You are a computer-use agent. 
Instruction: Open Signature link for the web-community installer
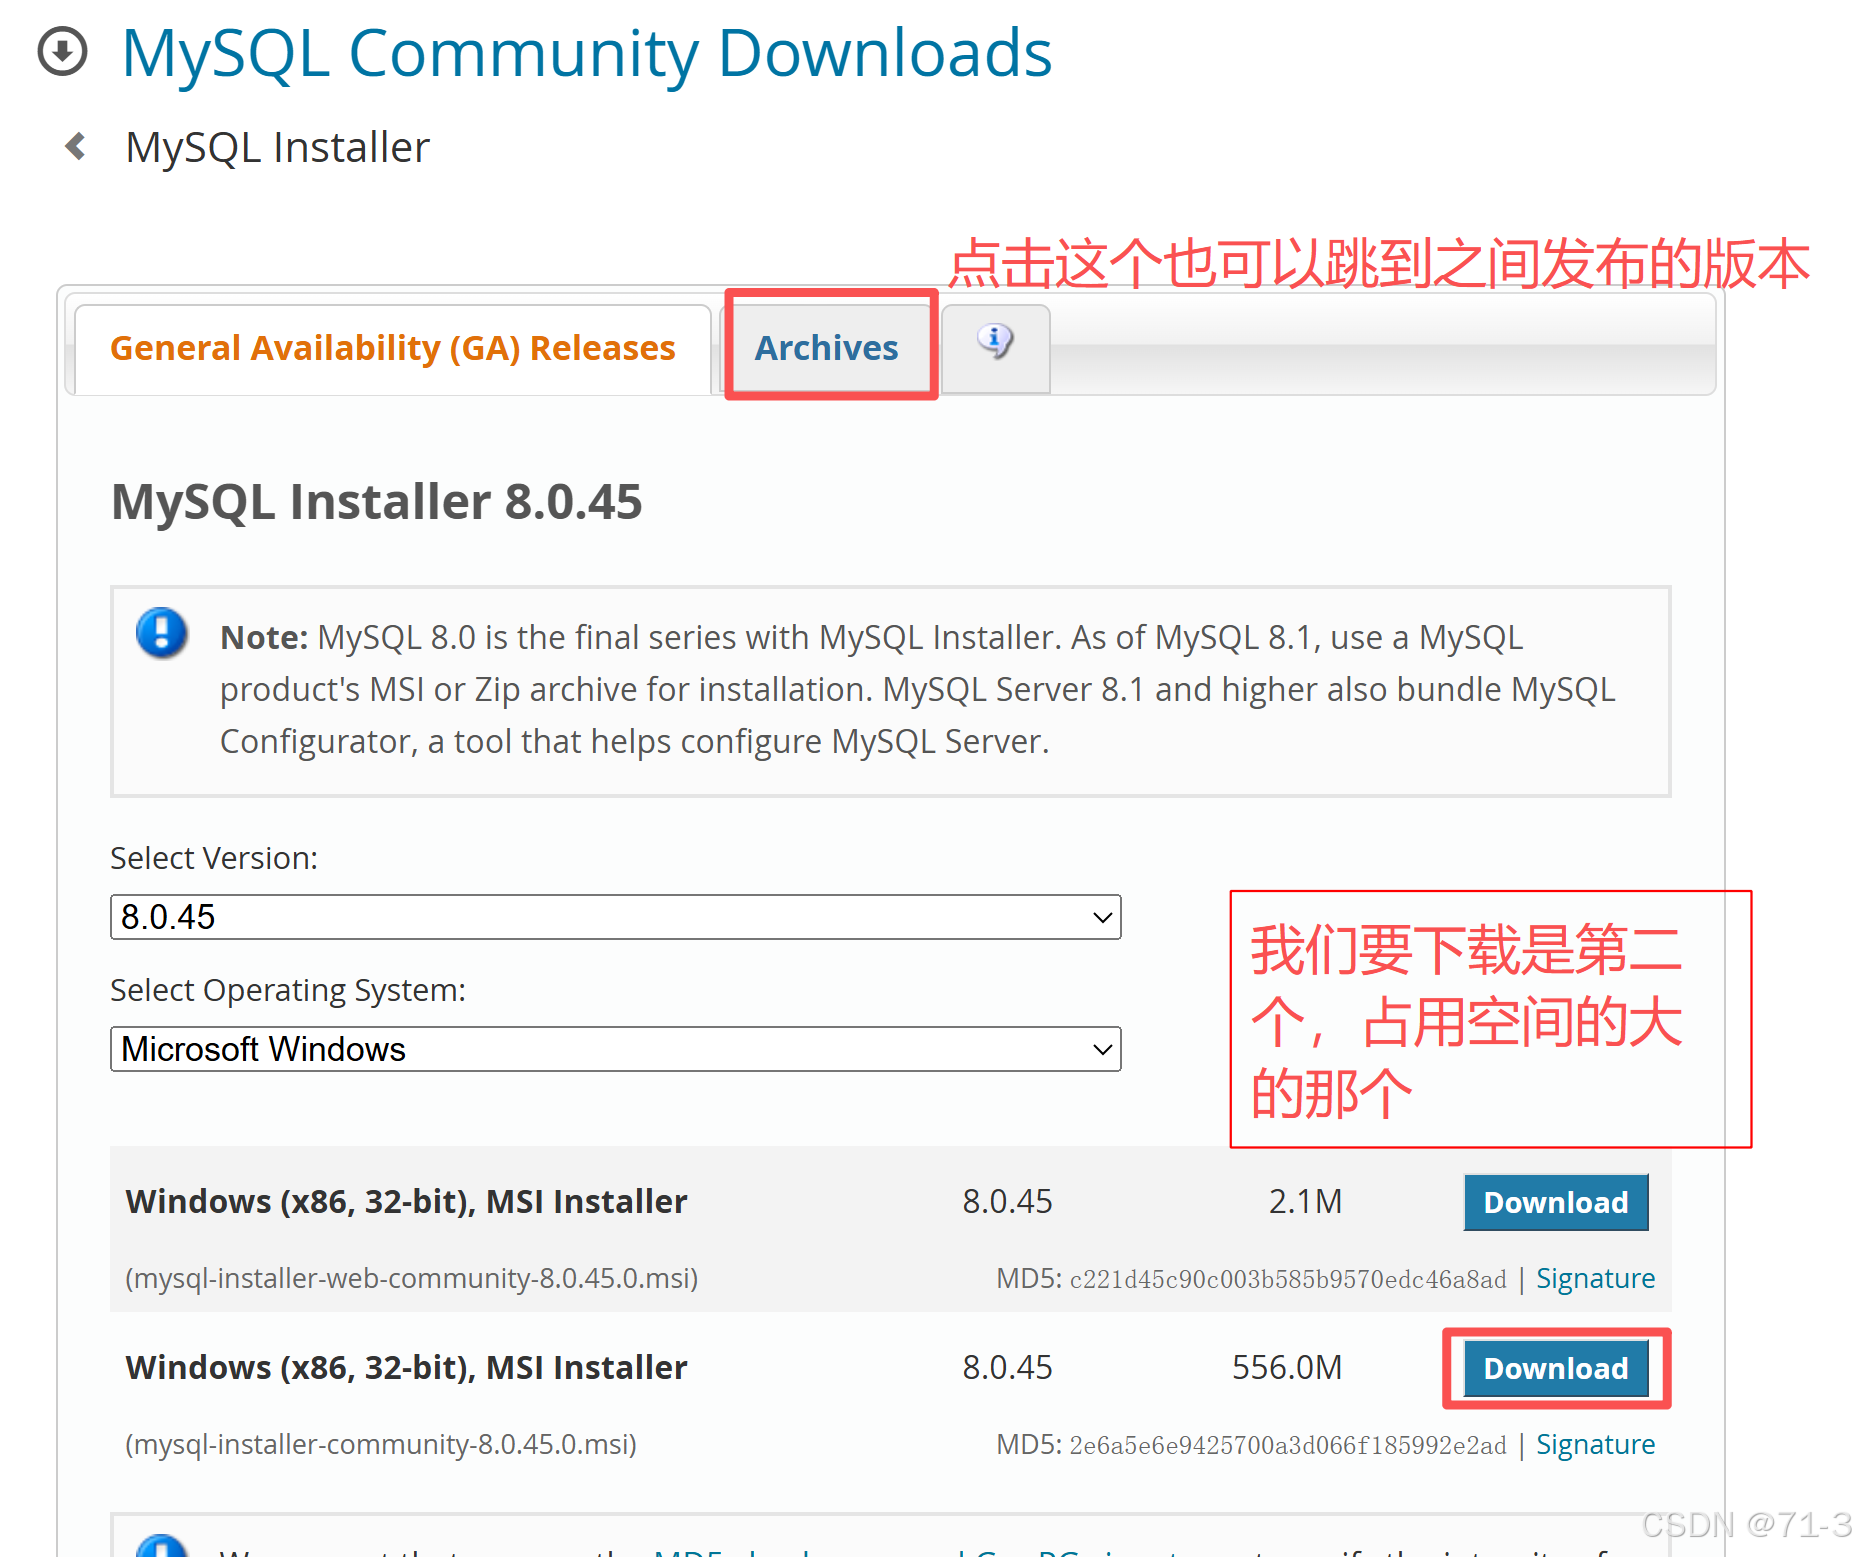coord(1596,1279)
